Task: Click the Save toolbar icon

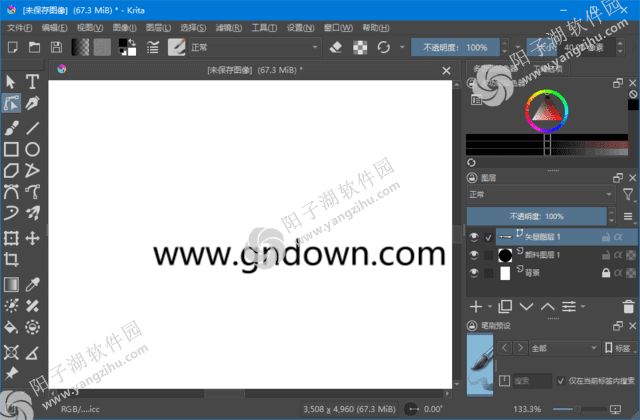Action: (x=56, y=47)
